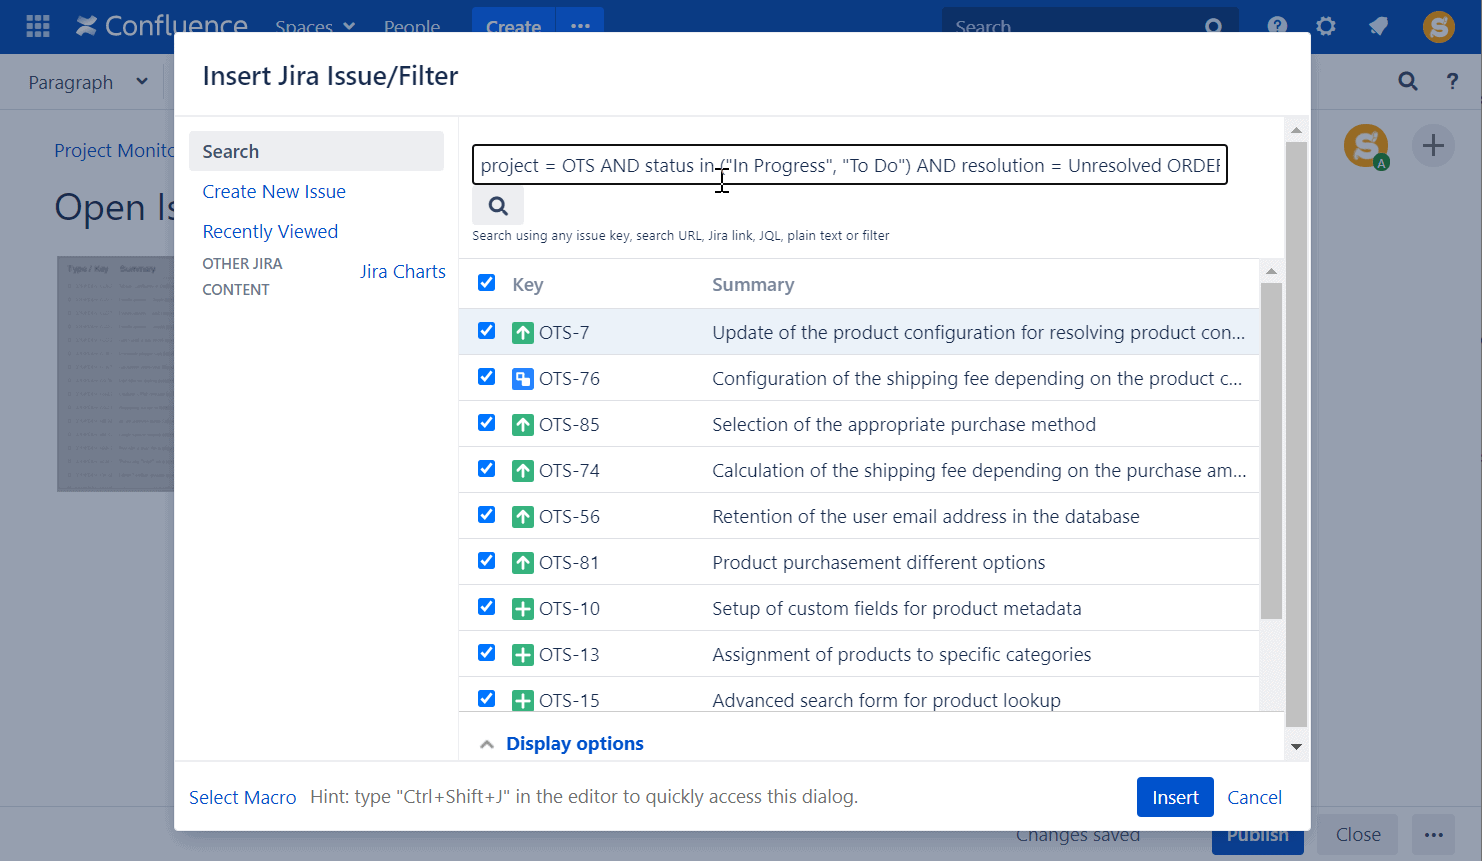Deselect the OTS-85 checkbox
Screen dimensions: 1482x861
point(486,423)
